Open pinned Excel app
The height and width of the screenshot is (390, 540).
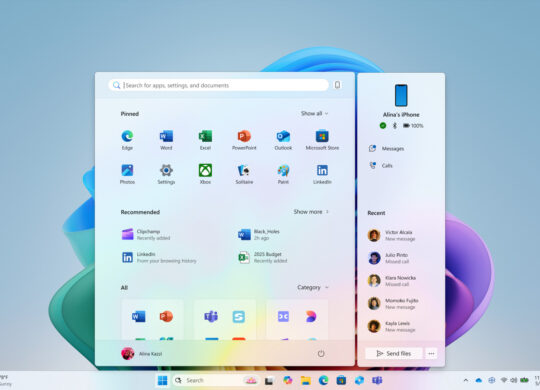click(205, 140)
